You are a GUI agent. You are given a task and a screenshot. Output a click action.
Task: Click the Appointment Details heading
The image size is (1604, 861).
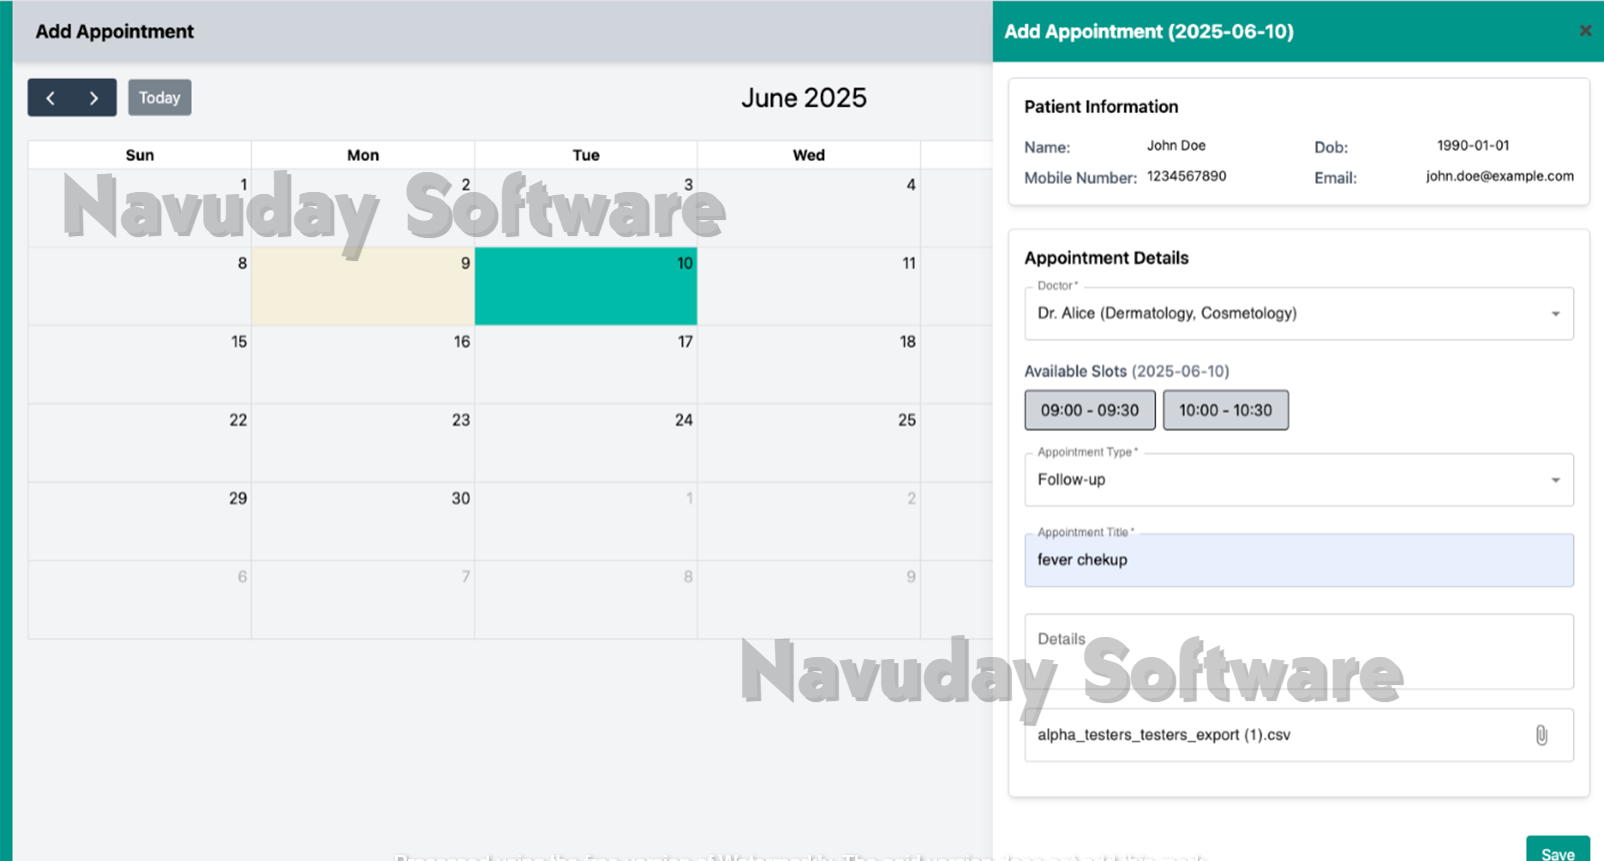click(1106, 258)
